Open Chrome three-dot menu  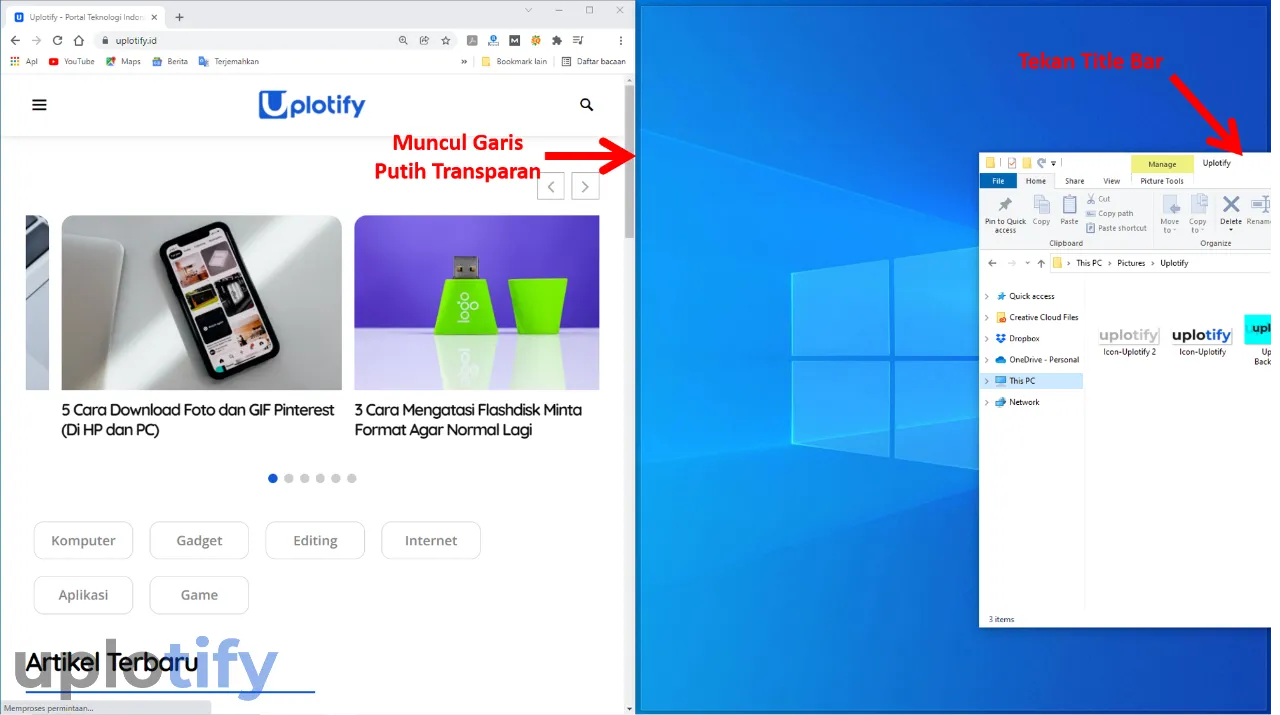(x=621, y=41)
